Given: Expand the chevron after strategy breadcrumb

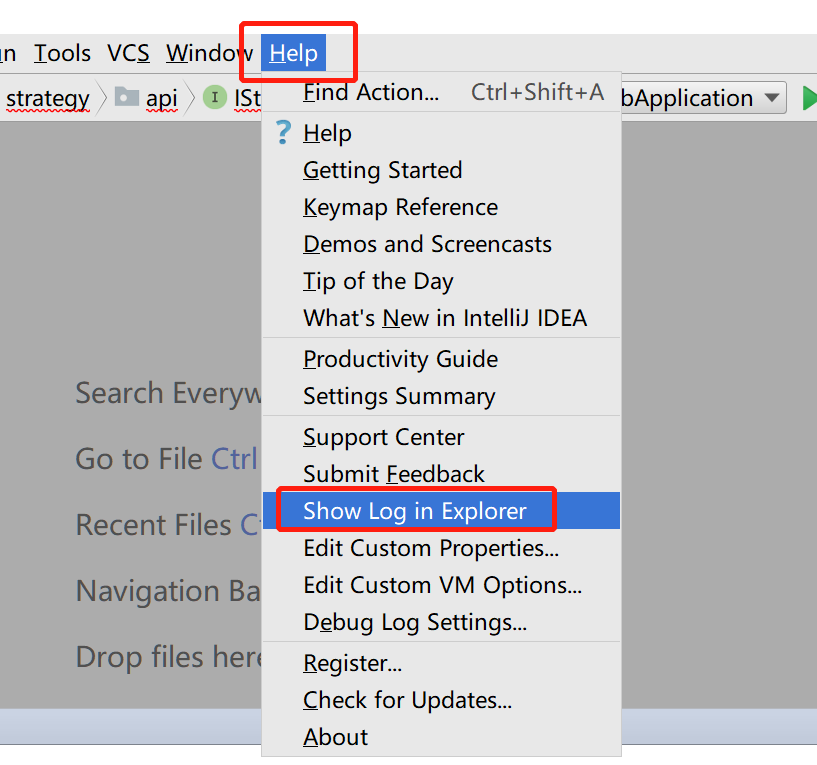Looking at the screenshot, I should pos(102,98).
